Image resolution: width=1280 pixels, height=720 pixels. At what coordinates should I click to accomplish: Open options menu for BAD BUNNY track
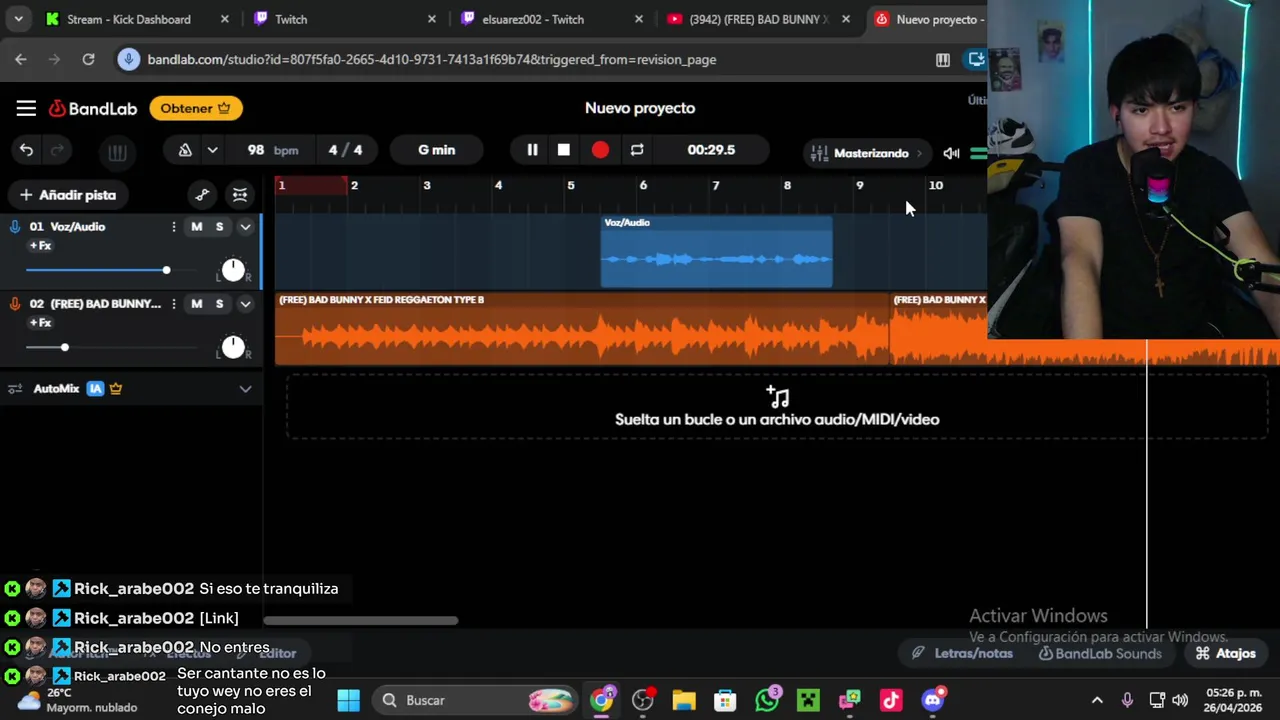point(173,304)
